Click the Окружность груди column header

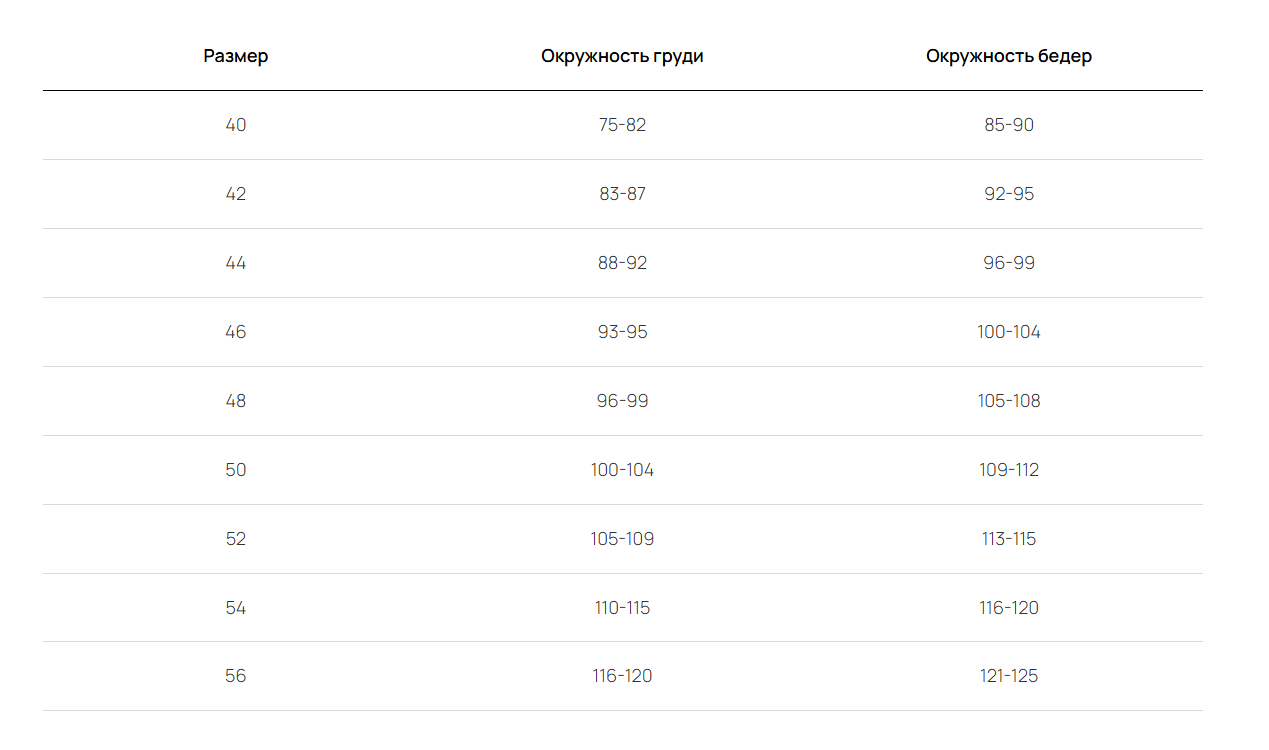[x=622, y=56]
